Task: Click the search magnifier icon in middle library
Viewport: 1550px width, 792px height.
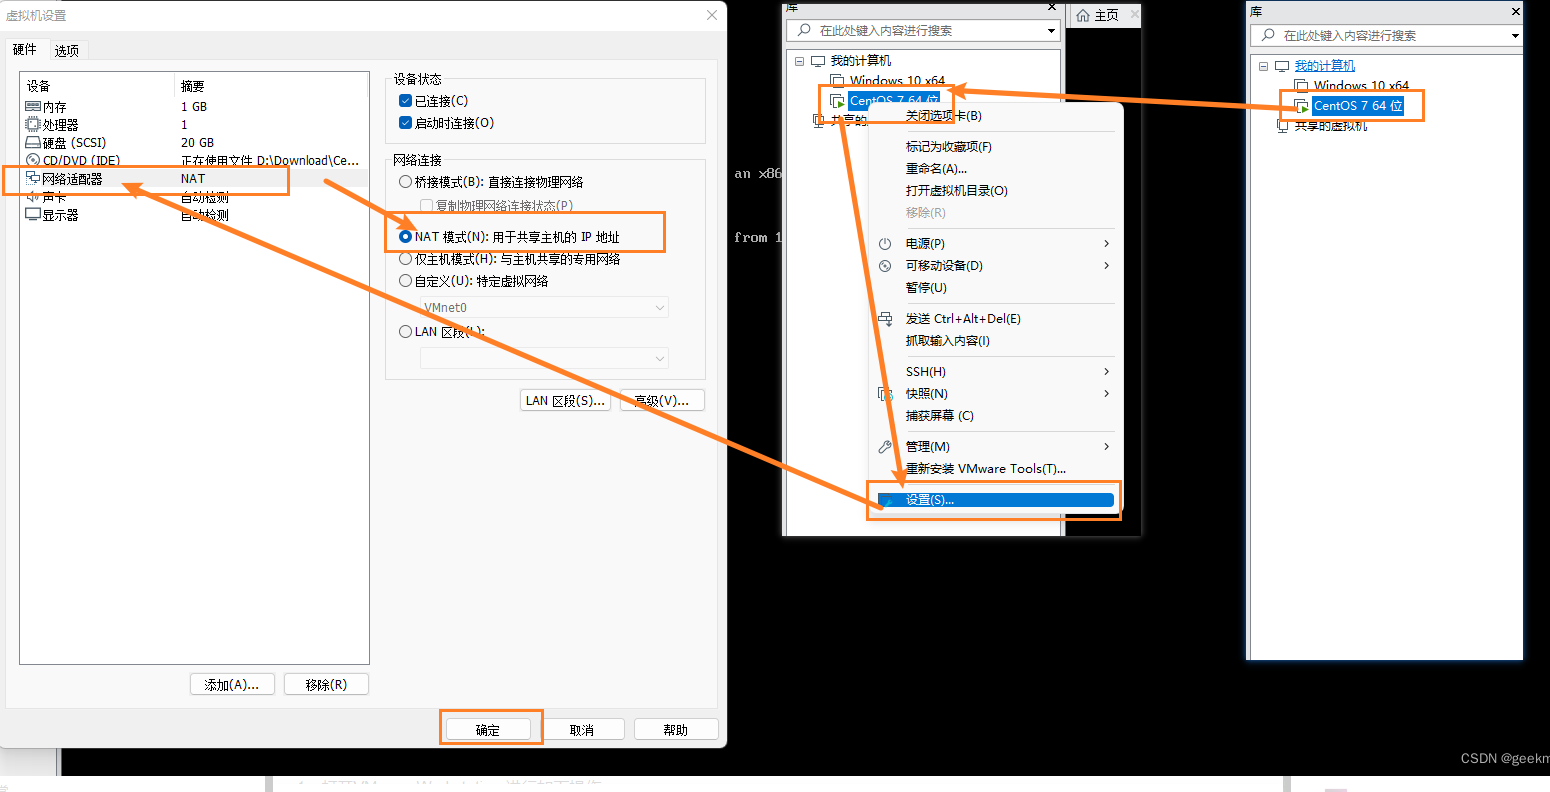Action: pyautogui.click(x=804, y=30)
